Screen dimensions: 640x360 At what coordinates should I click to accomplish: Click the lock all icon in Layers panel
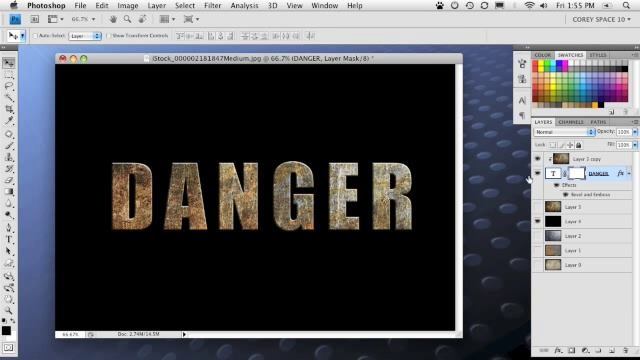(x=578, y=145)
